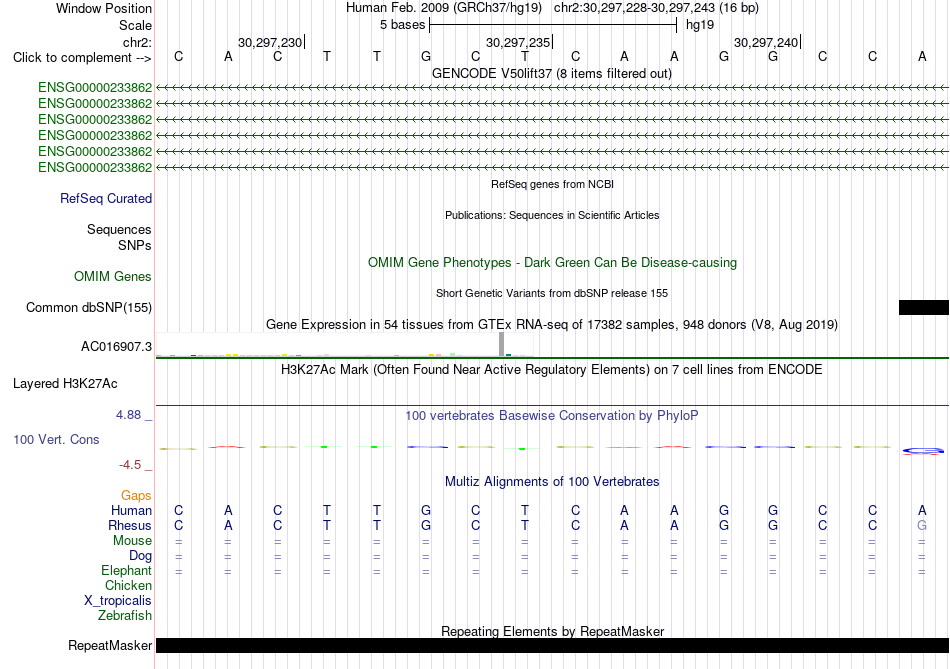Click the AC016907.3 gene expression label

[116, 347]
